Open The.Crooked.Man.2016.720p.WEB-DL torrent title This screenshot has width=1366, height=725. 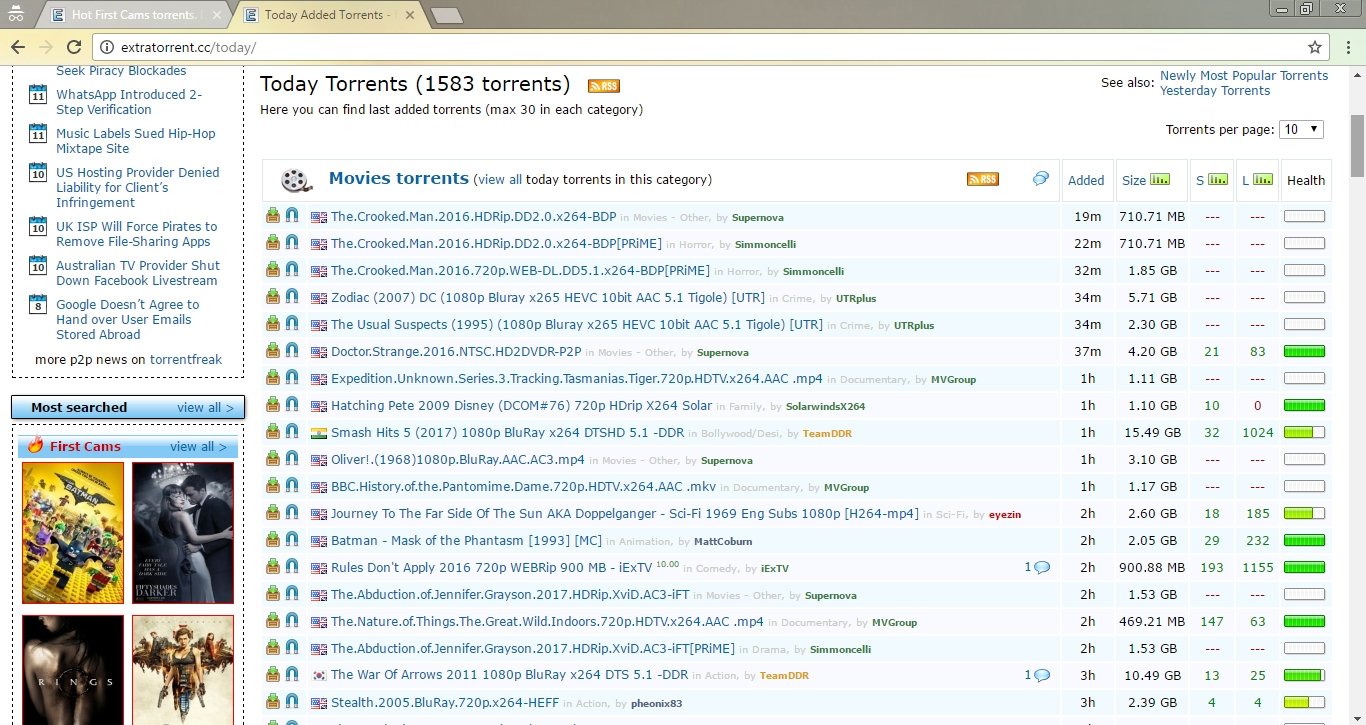point(520,270)
